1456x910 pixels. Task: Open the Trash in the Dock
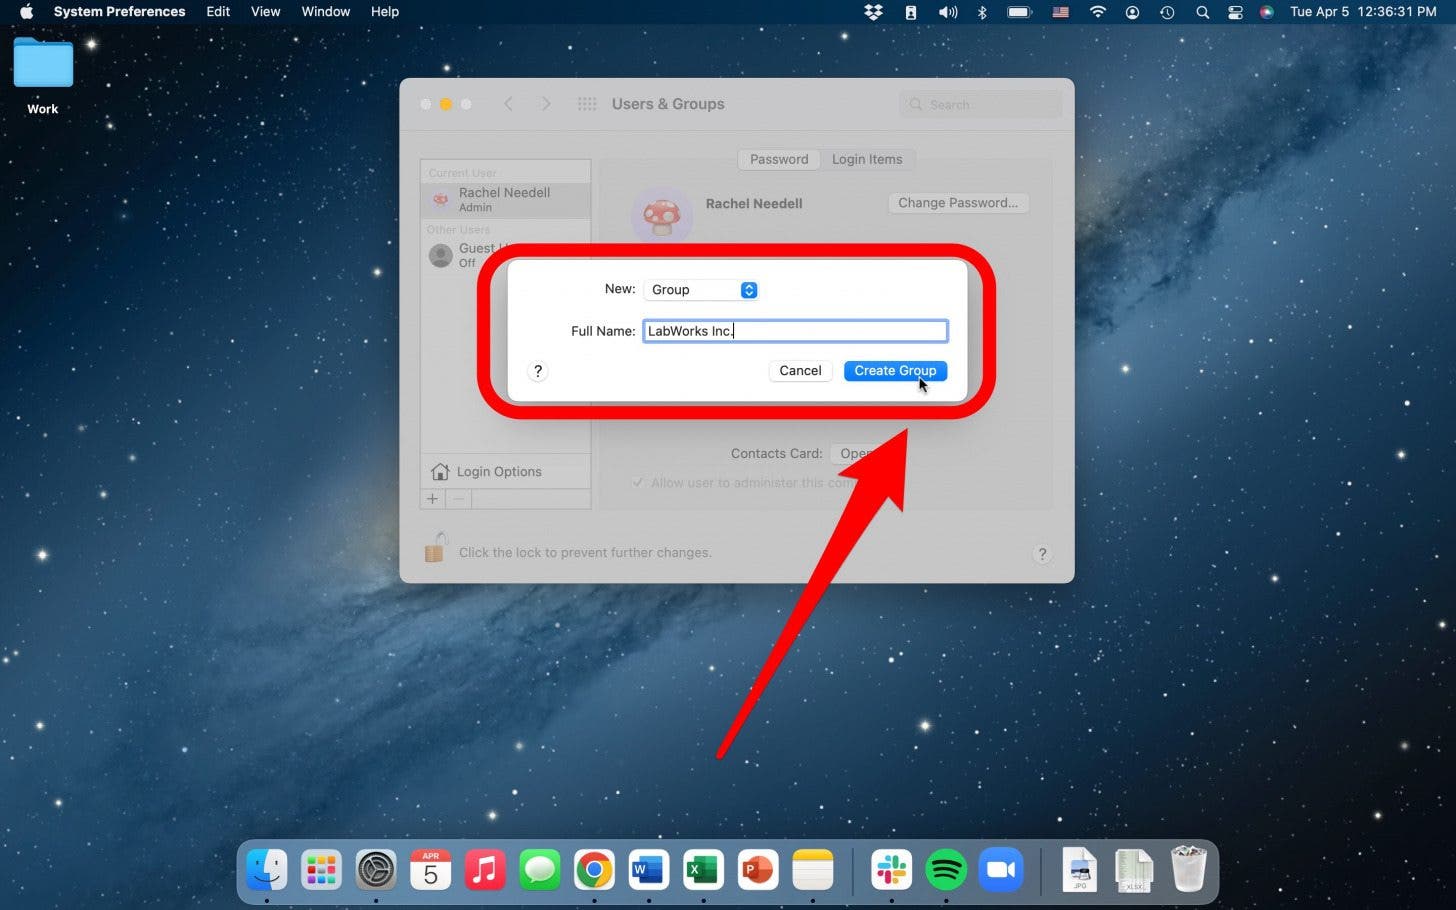(x=1188, y=870)
